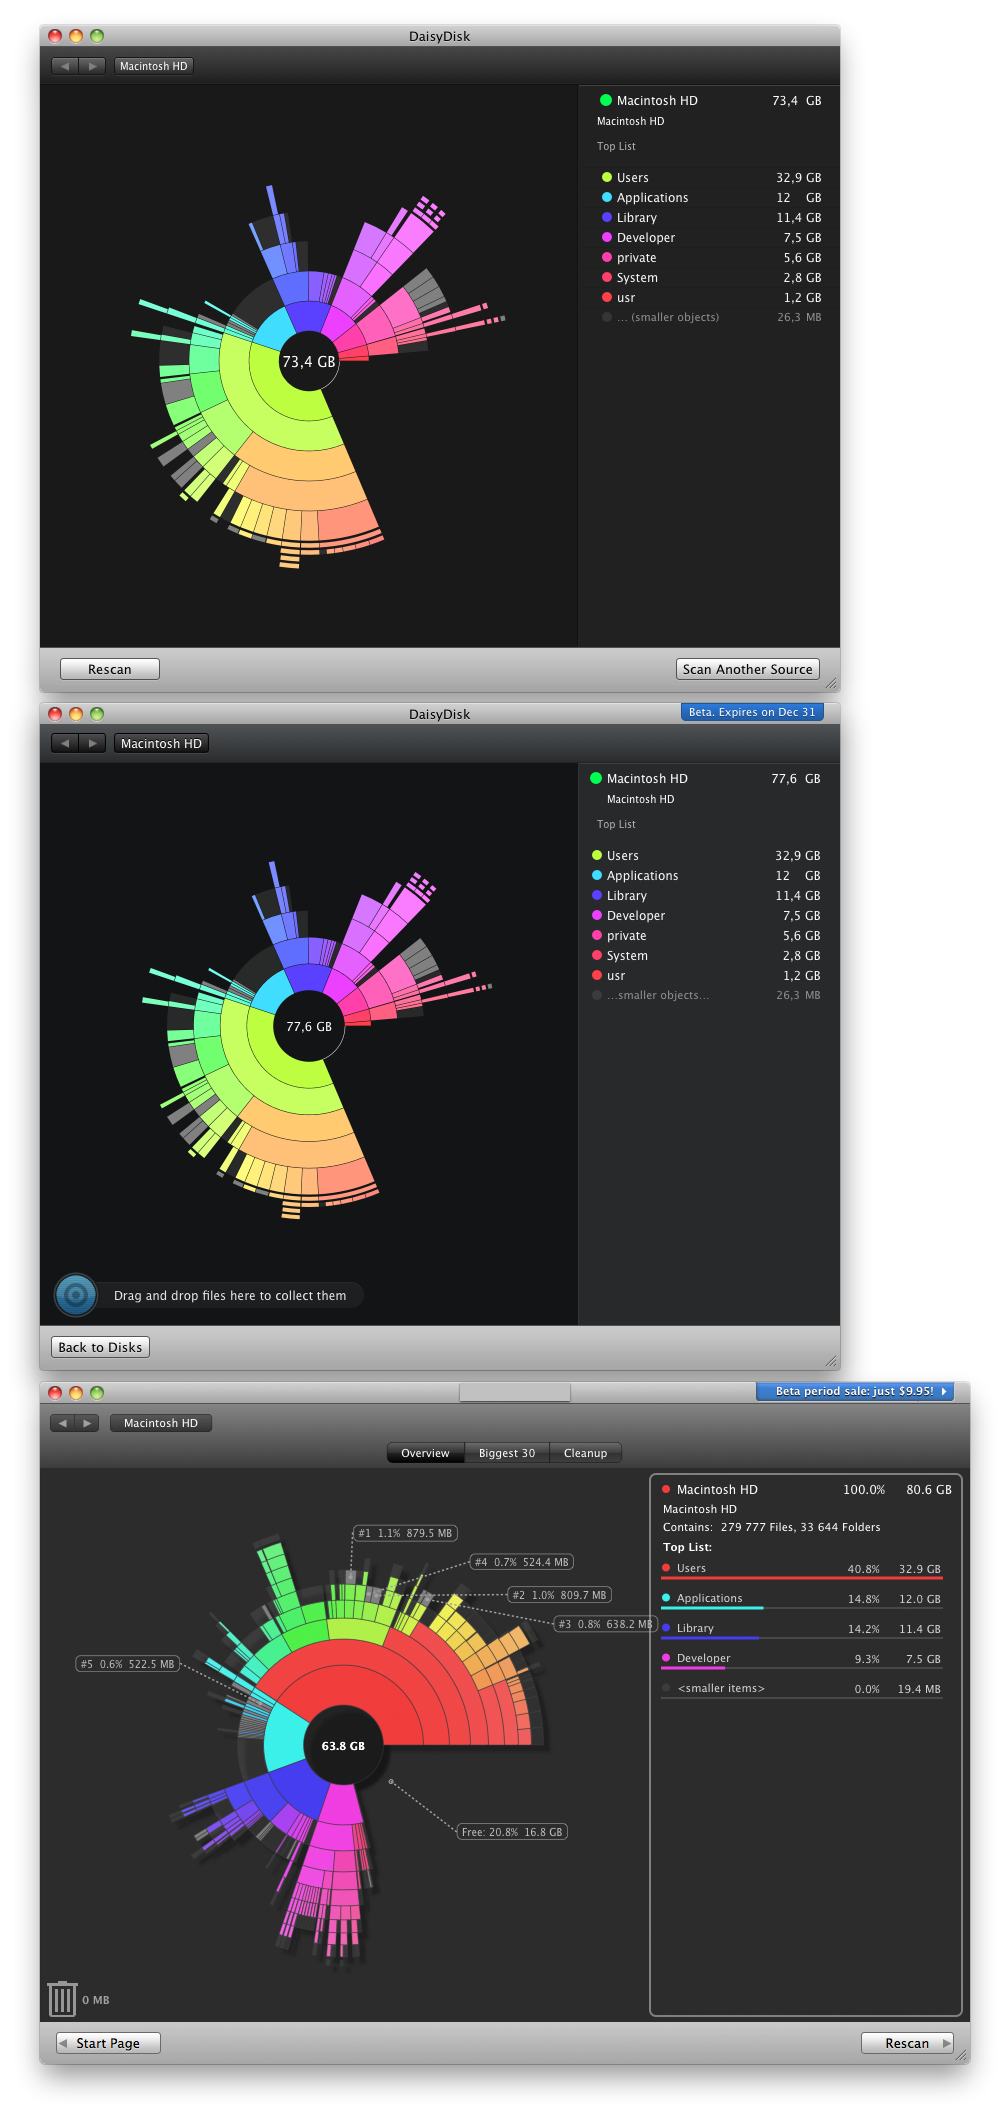Select Library row in the middle window list
This screenshot has height=2106, width=997.
click(x=706, y=896)
